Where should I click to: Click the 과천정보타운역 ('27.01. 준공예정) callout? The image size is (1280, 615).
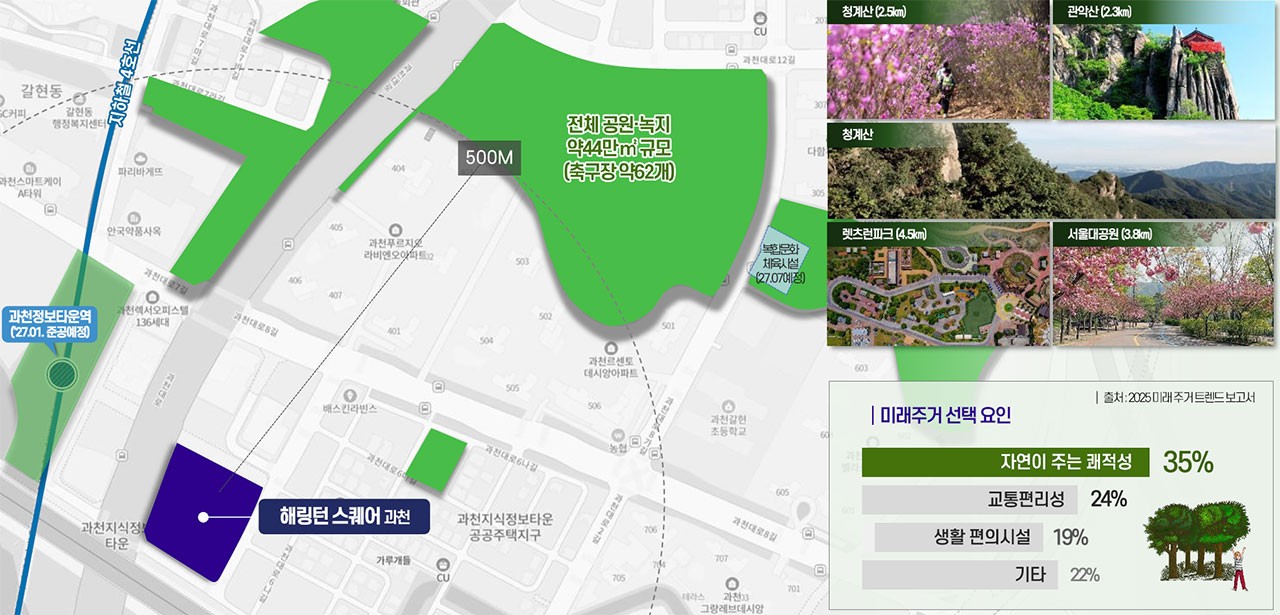50,323
